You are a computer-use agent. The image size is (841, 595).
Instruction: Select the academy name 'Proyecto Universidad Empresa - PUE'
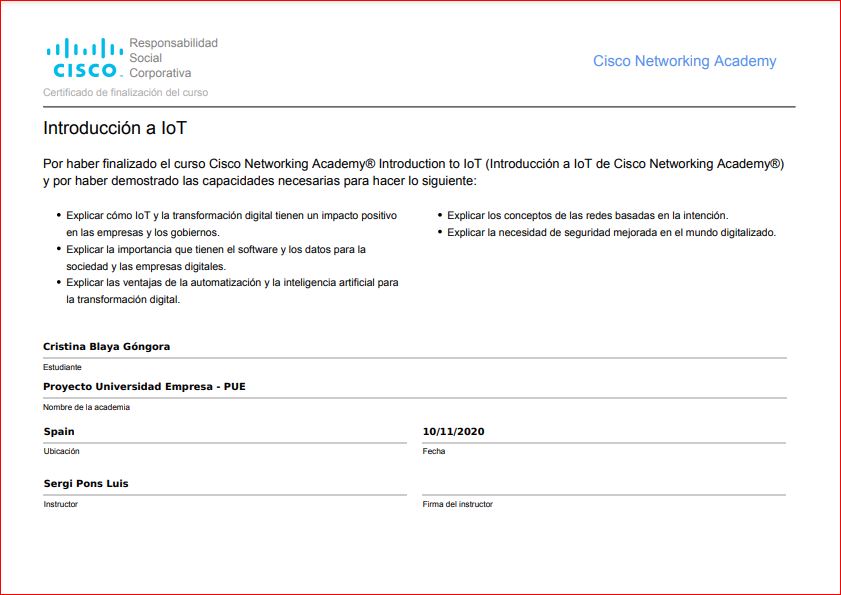click(x=144, y=386)
